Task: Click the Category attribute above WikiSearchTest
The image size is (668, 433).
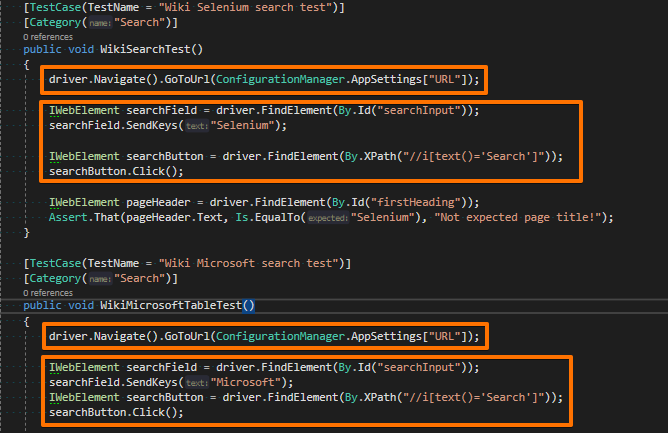Action: click(55, 22)
